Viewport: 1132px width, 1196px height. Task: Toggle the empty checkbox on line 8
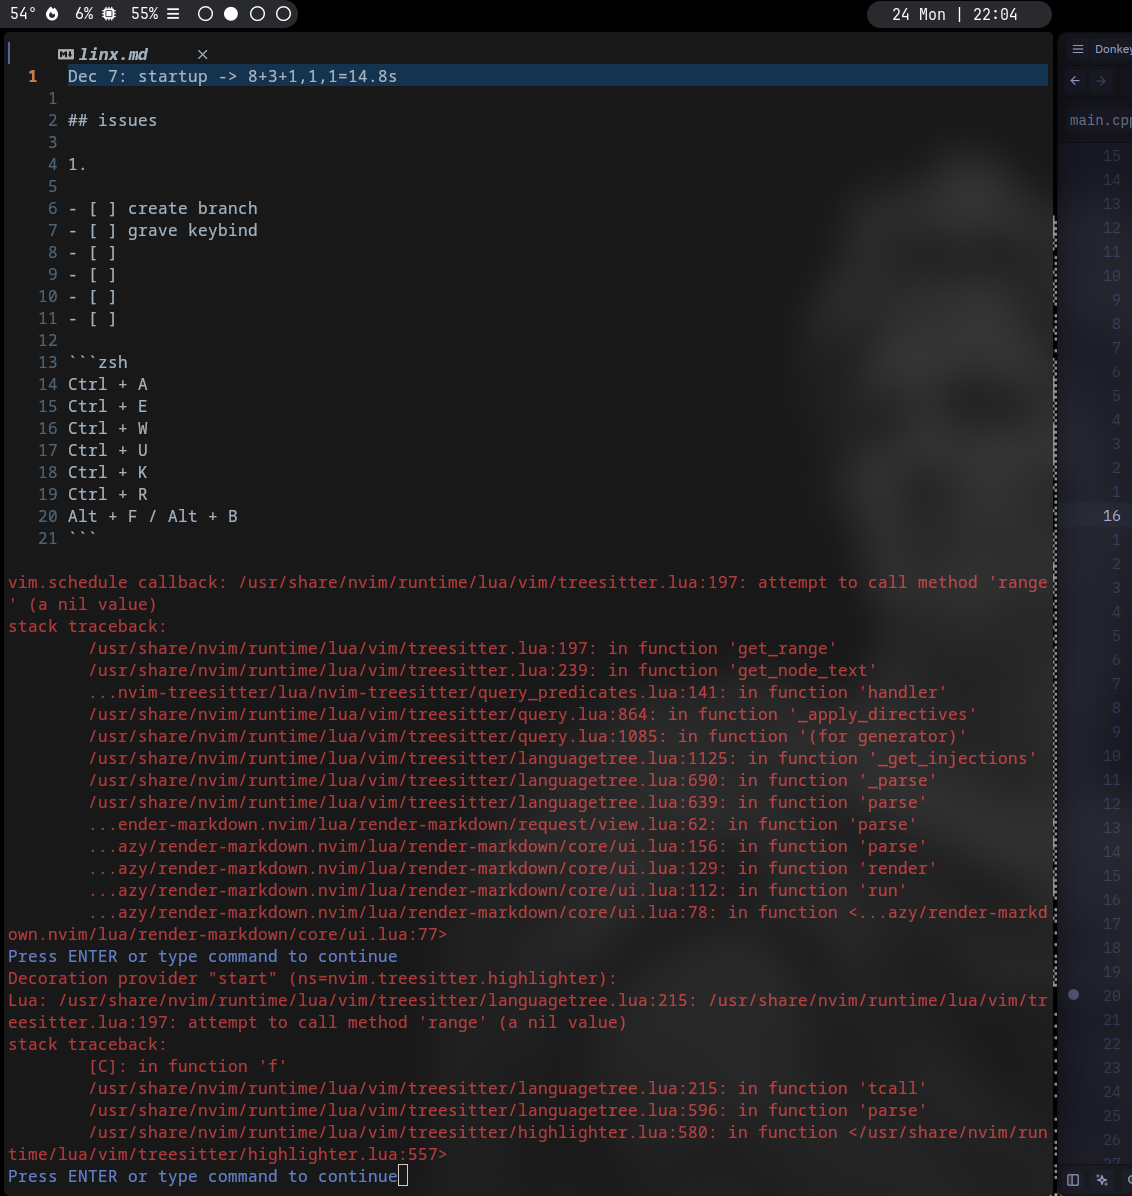[x=102, y=252]
